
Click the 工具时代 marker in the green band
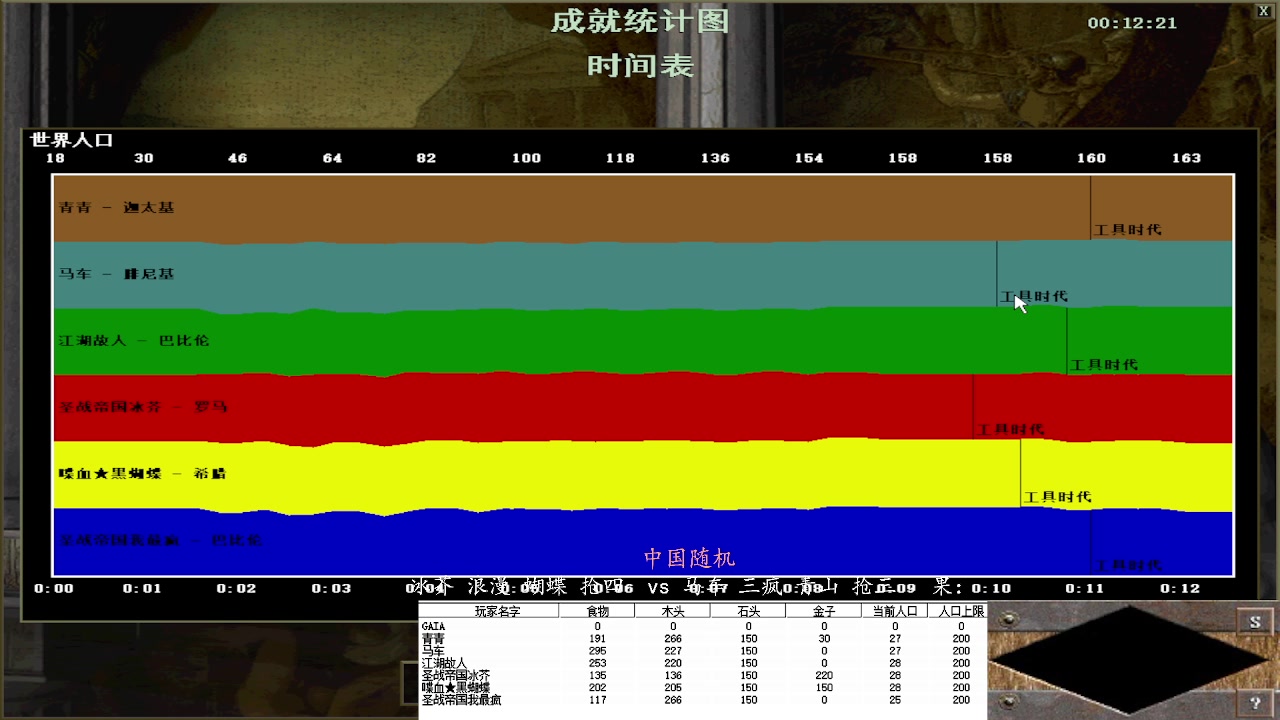[1104, 365]
